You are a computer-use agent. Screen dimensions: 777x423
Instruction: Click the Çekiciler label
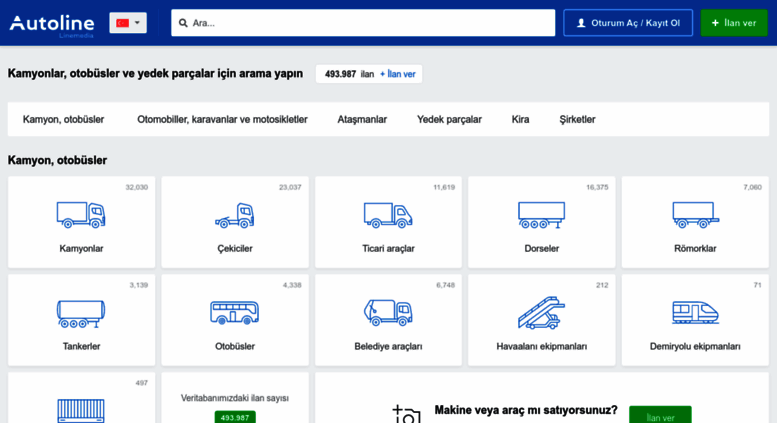click(x=235, y=249)
